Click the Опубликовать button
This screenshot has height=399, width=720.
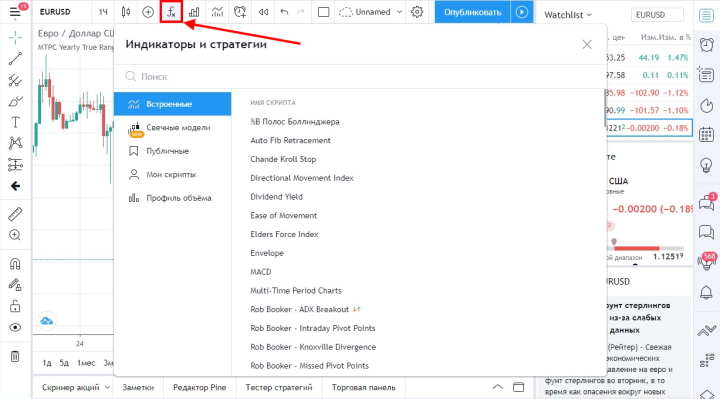coord(472,12)
